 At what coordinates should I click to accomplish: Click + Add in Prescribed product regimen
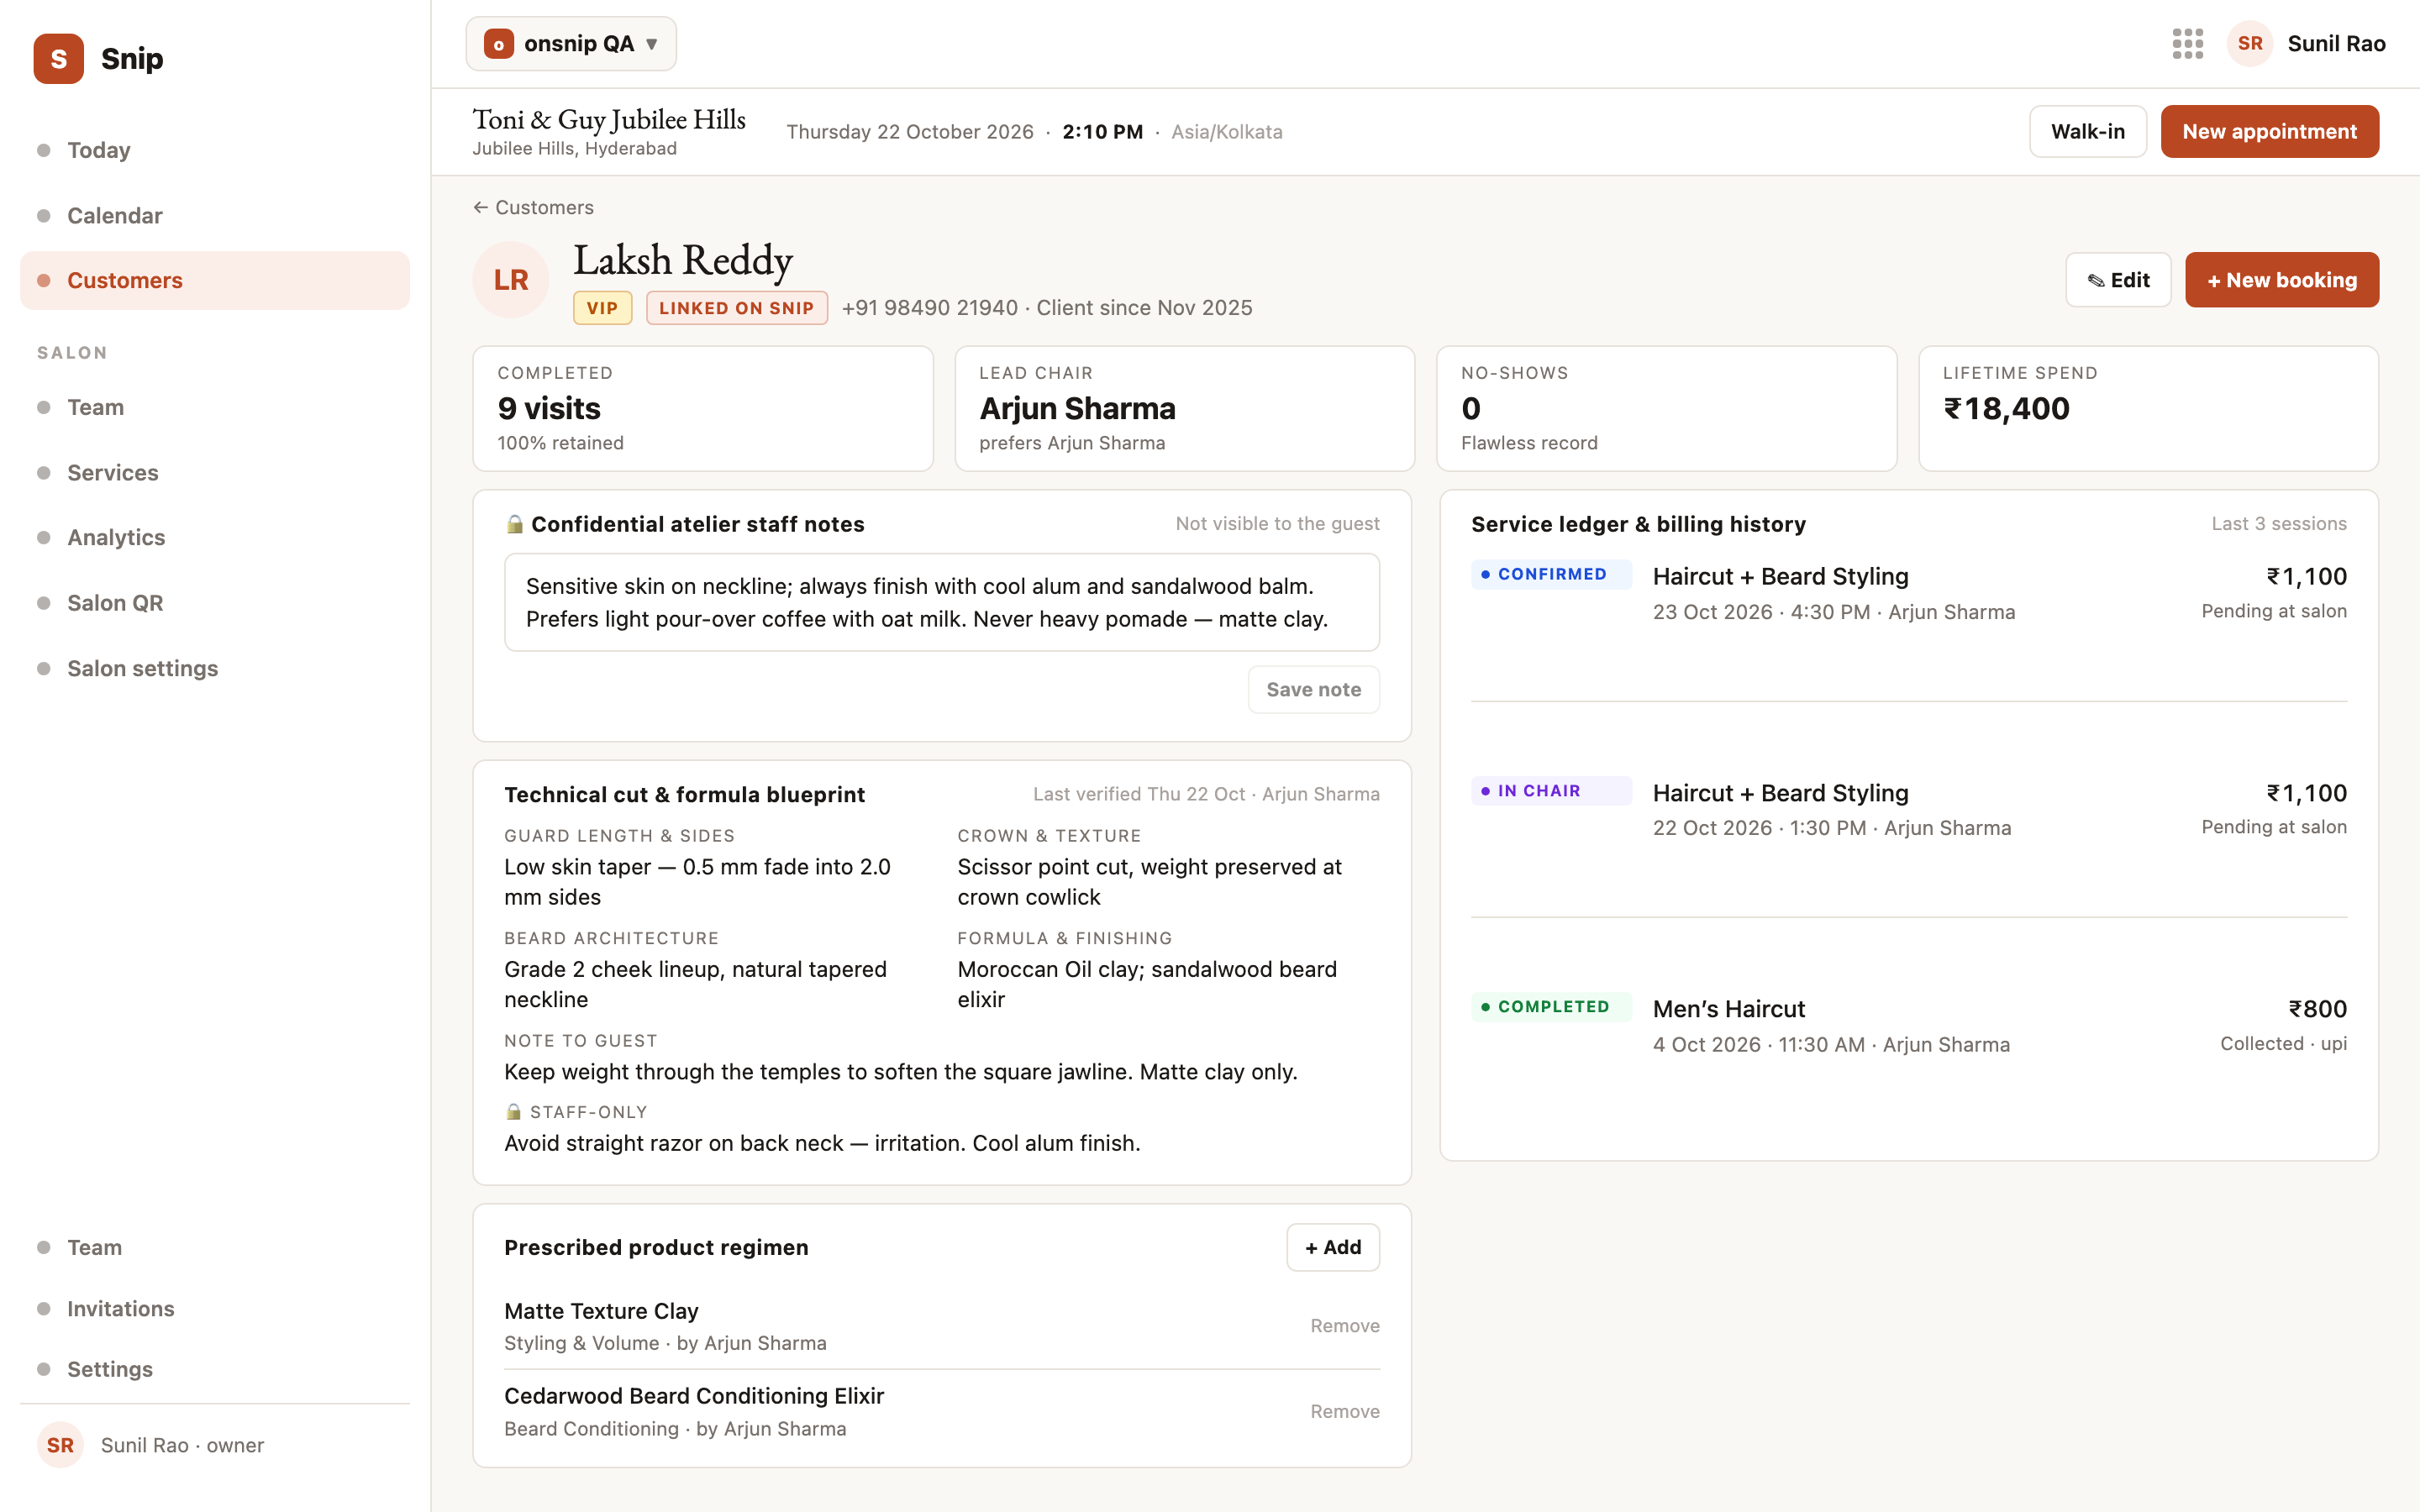[x=1332, y=1247]
